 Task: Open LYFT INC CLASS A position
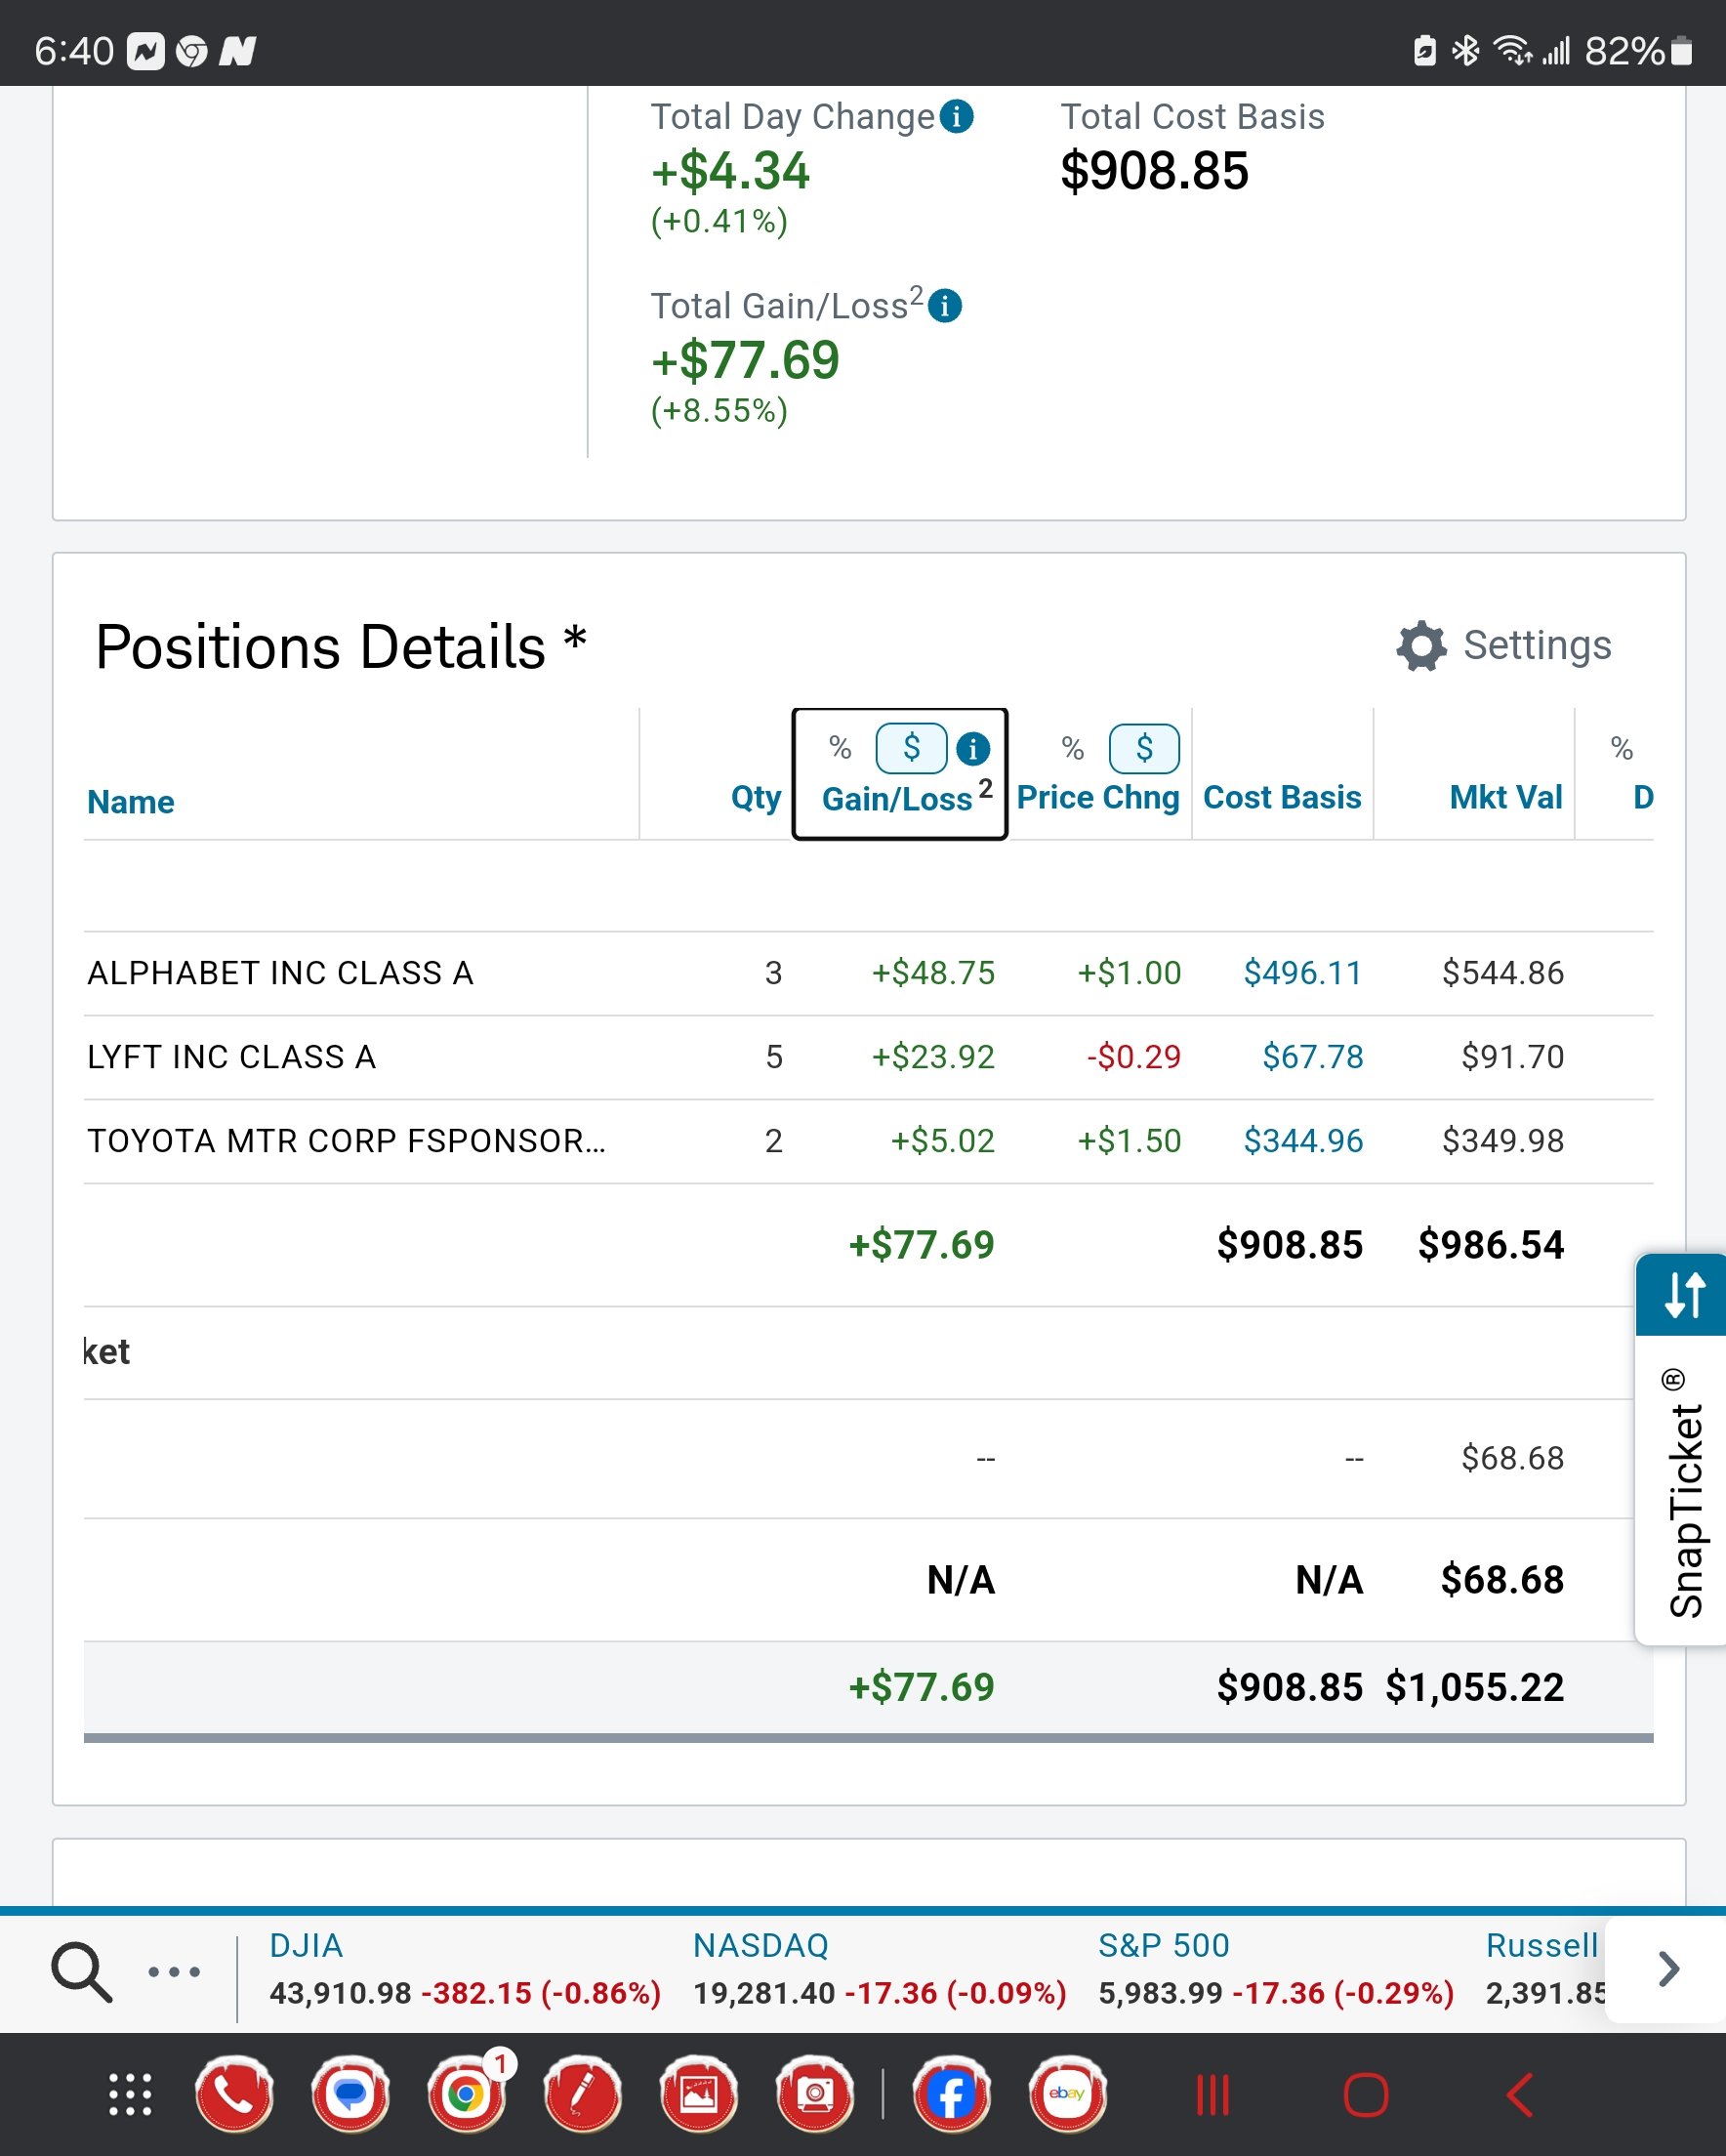(231, 1057)
